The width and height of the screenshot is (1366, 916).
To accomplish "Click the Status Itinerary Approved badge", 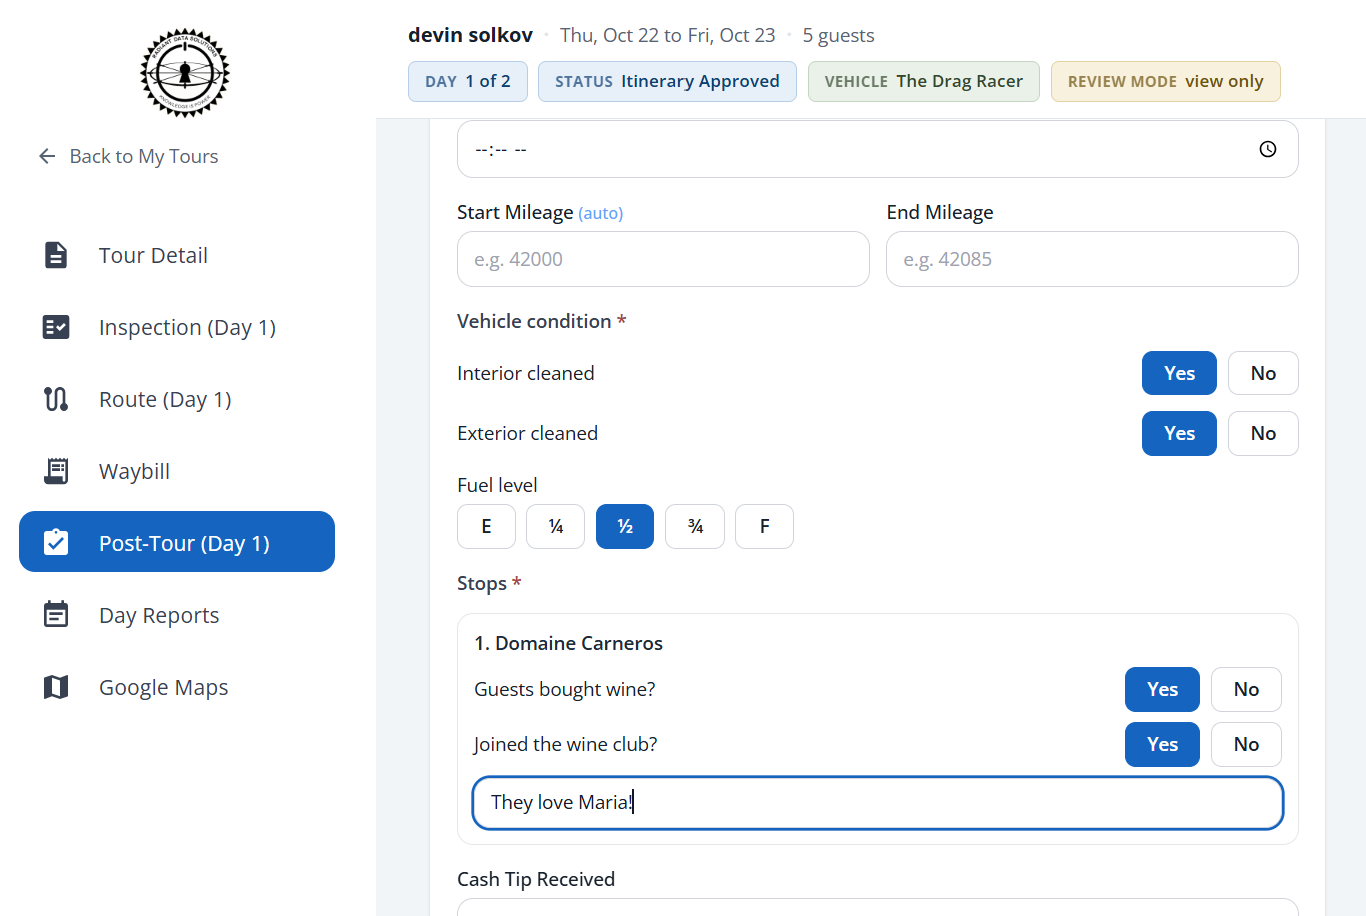I will (x=667, y=81).
